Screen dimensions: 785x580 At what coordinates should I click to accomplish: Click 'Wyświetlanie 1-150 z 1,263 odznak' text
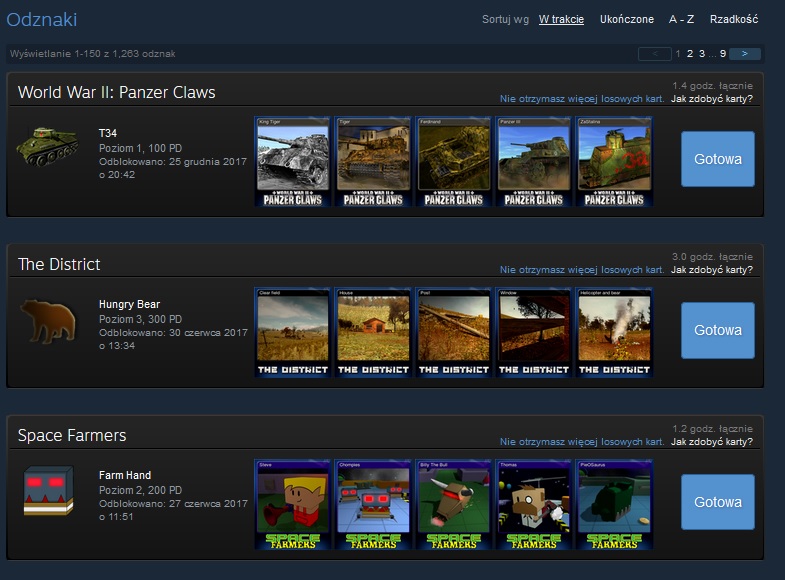click(93, 54)
